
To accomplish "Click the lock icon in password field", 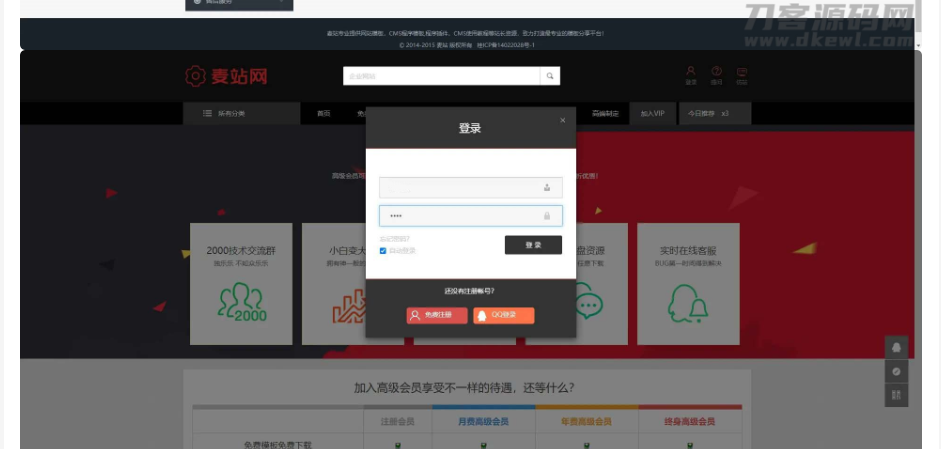I will (x=547, y=216).
